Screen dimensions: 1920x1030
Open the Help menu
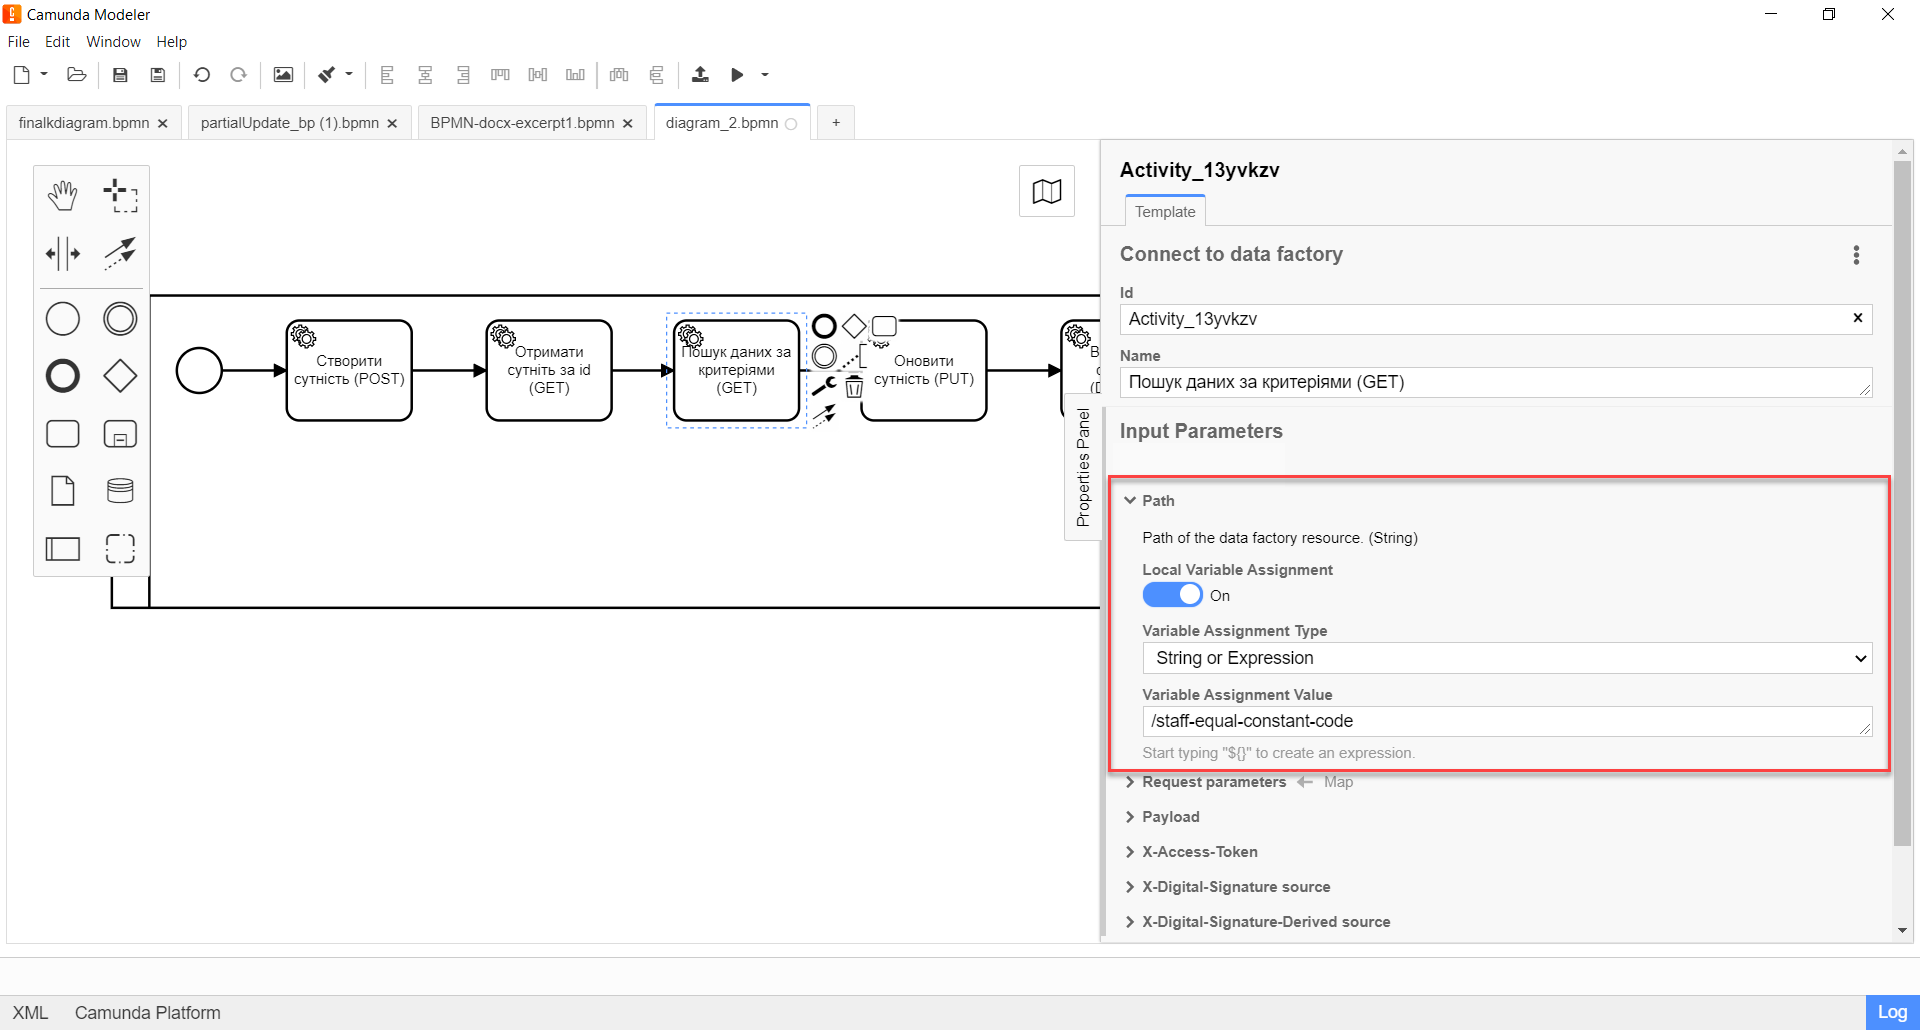[x=172, y=42]
